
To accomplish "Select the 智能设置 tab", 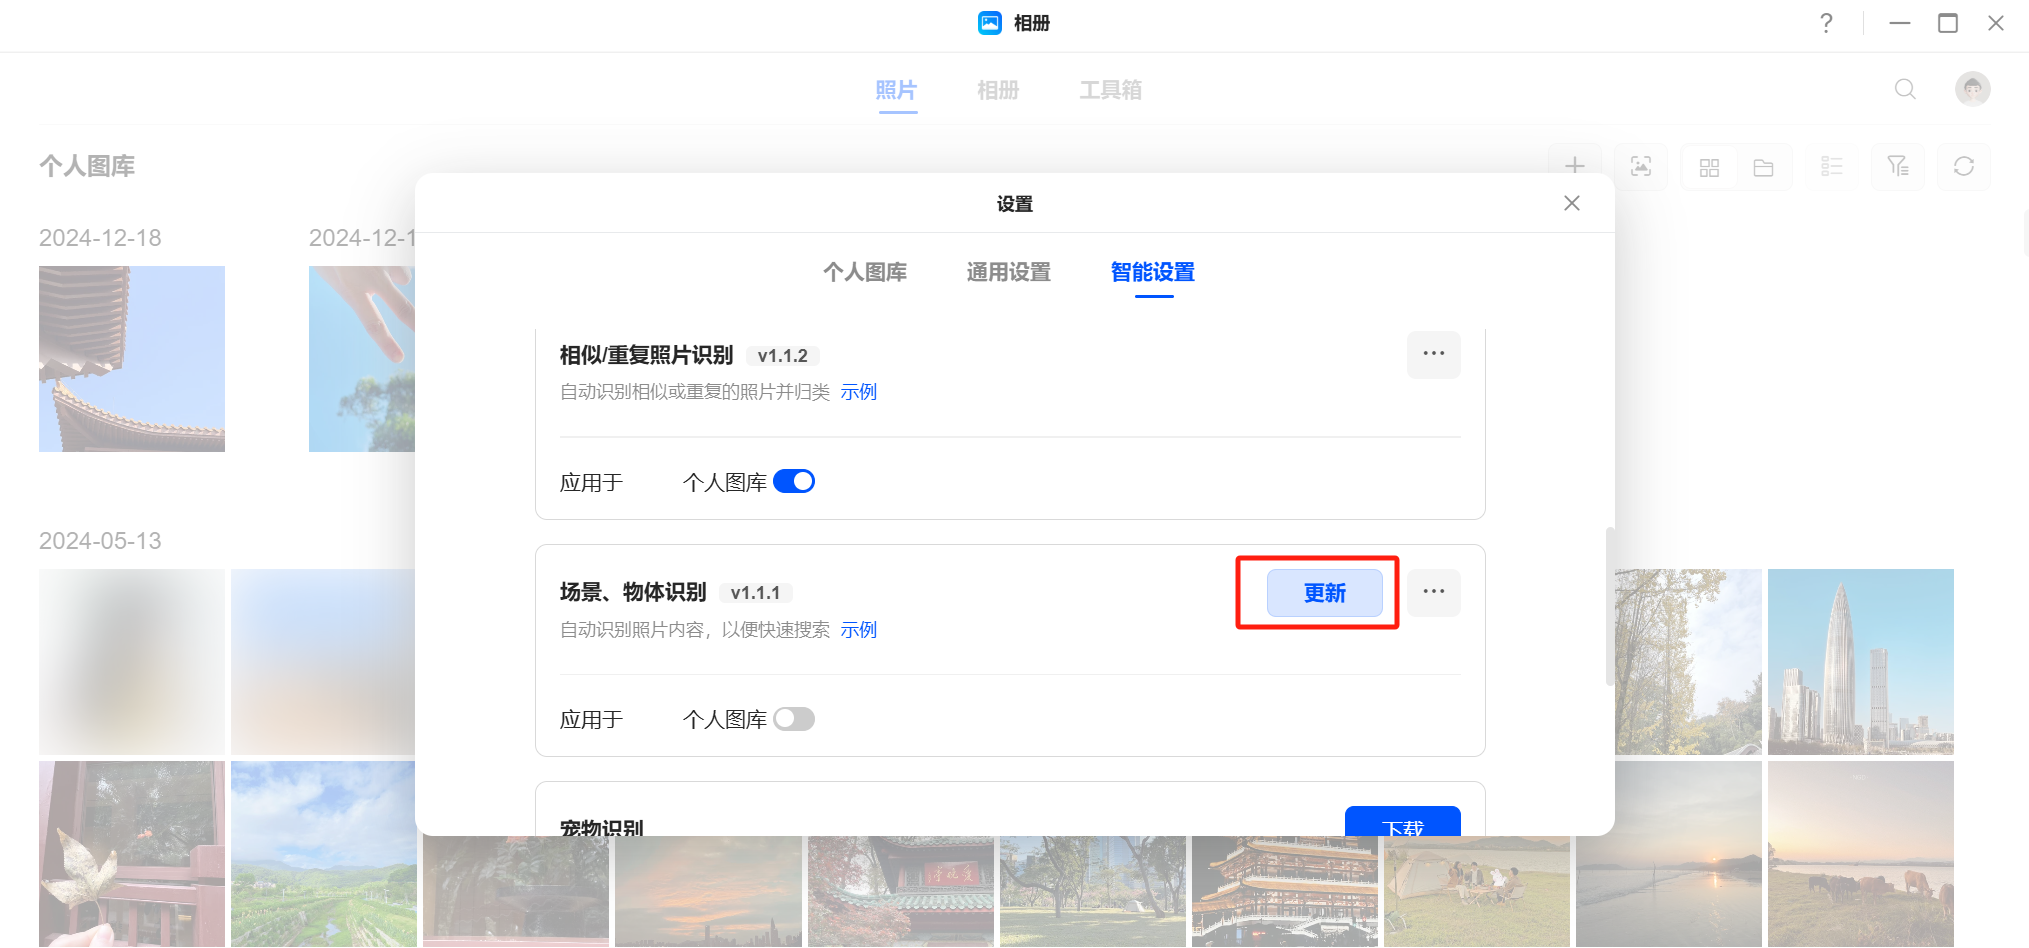I will (1153, 272).
